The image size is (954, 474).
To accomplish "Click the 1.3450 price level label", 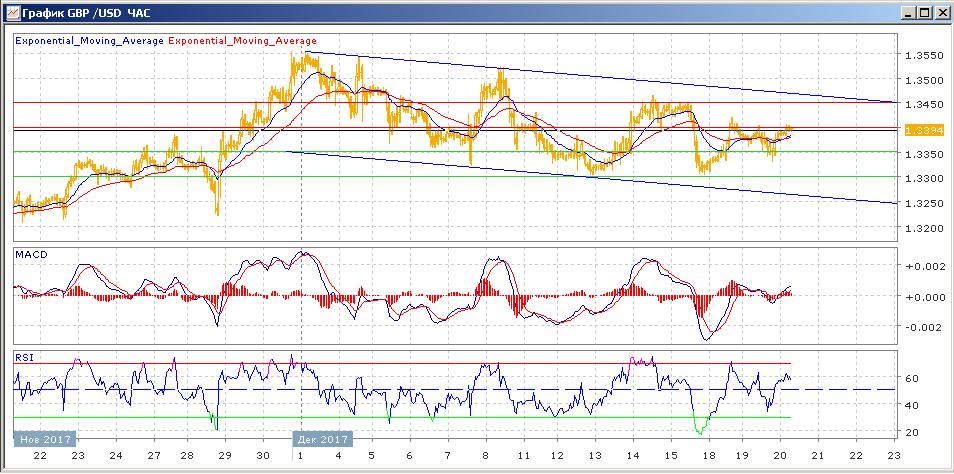I will [x=922, y=105].
